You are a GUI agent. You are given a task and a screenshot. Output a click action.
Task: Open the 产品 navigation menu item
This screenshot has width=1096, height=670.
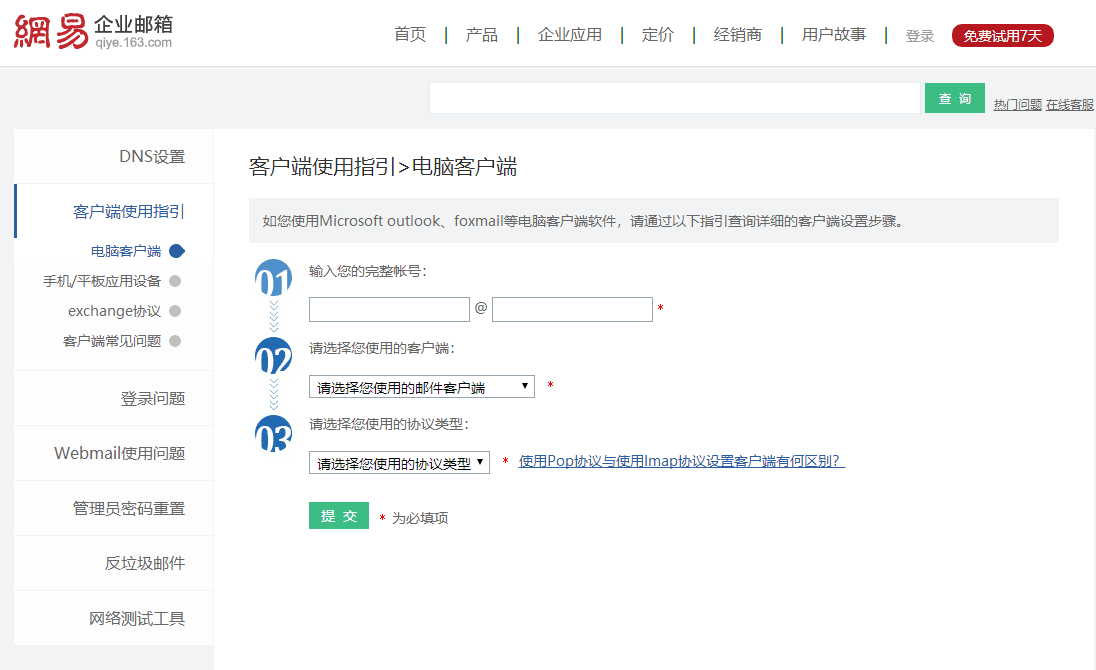[481, 35]
